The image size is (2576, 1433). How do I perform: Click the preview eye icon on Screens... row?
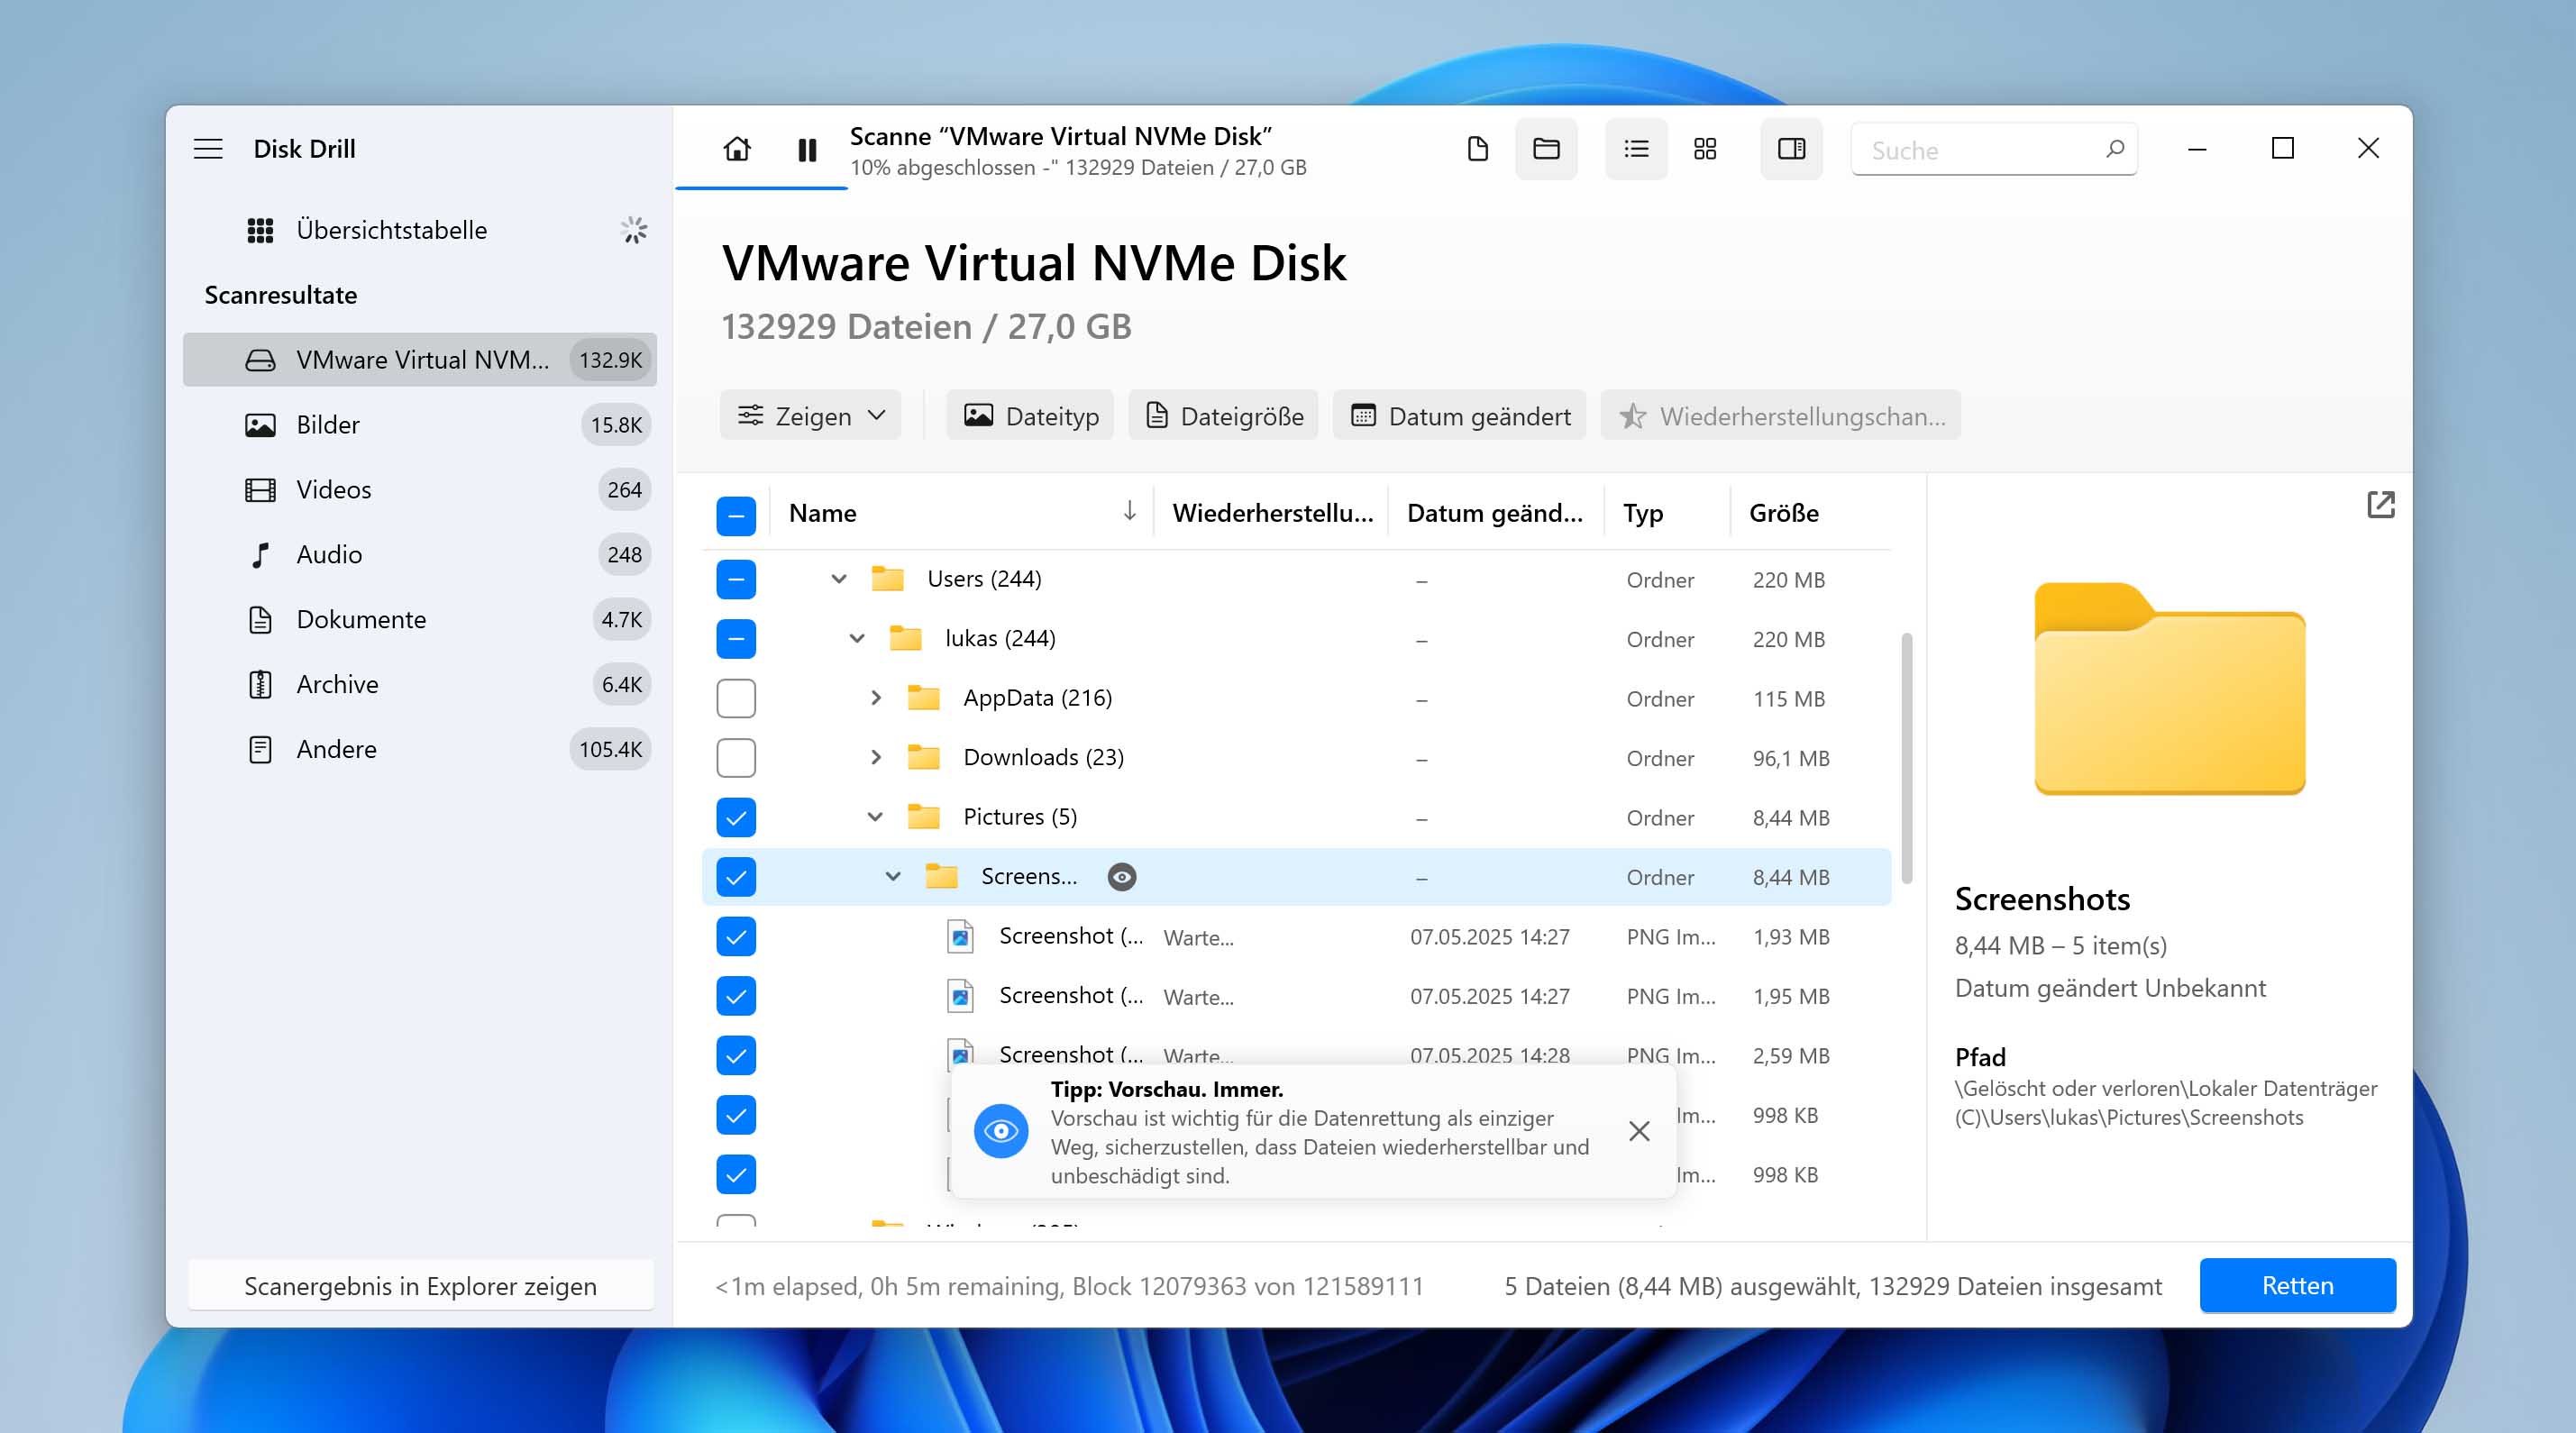point(1122,877)
